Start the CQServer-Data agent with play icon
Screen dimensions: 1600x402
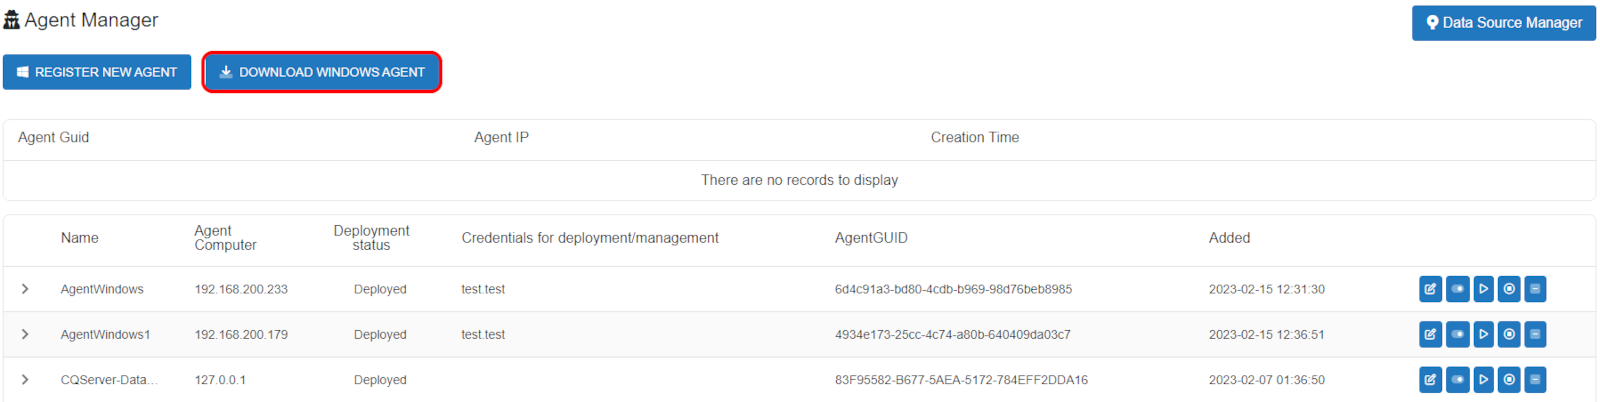[x=1484, y=380]
